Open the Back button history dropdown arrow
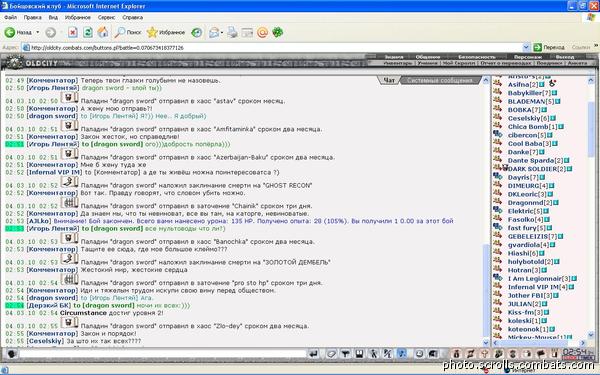The width and height of the screenshot is (600, 375). (38, 33)
